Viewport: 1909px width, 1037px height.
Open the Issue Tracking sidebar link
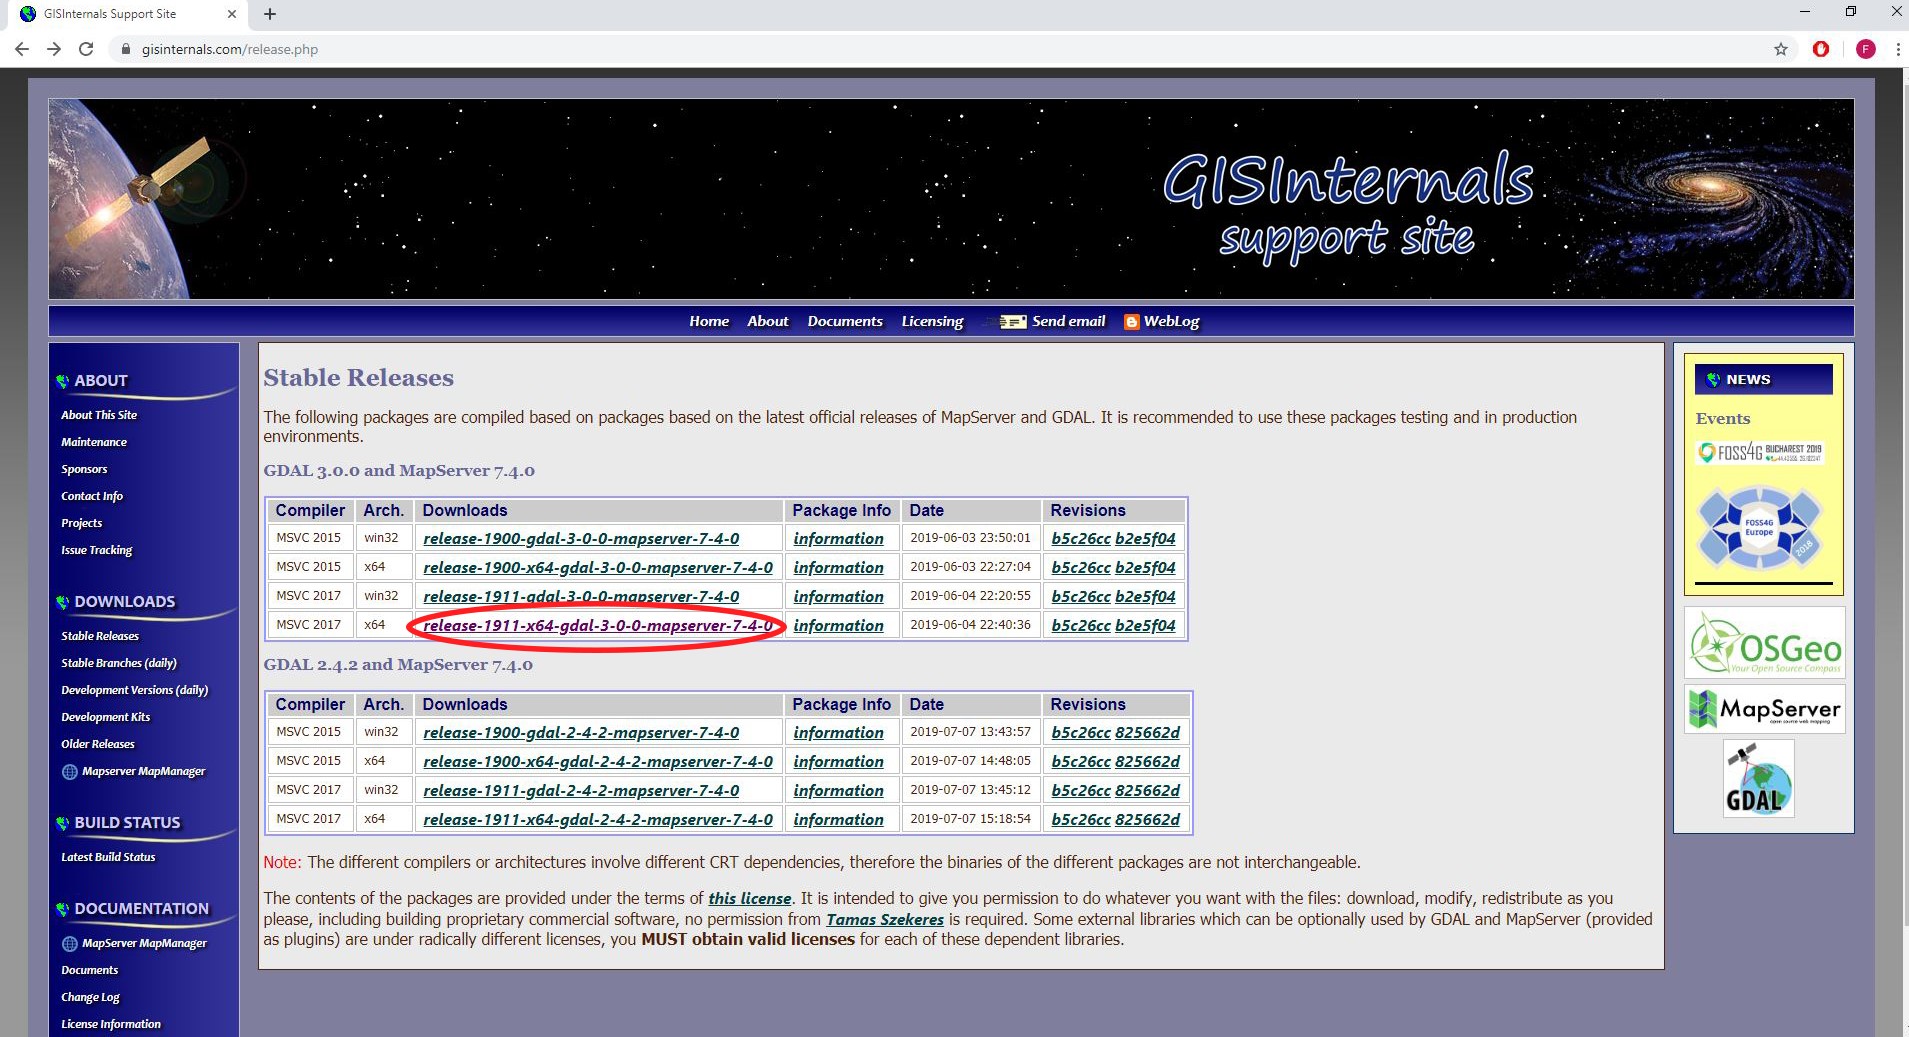96,550
